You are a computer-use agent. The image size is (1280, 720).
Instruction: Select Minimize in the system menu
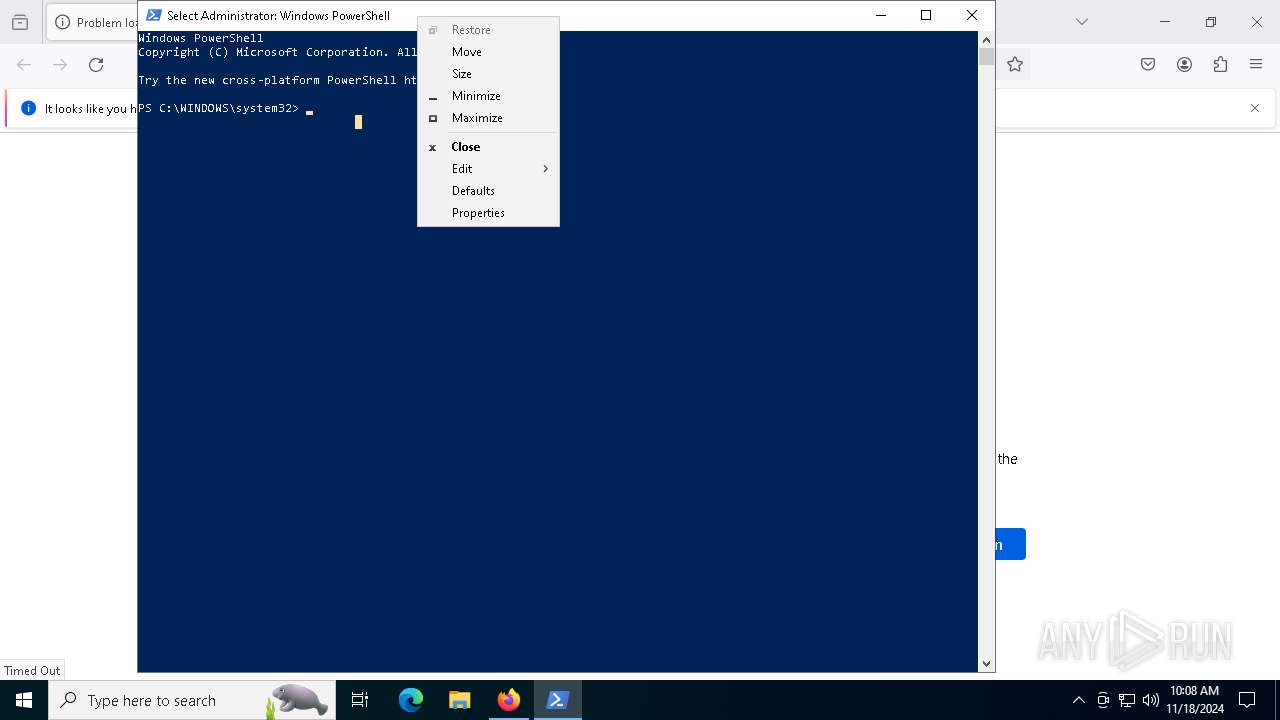point(488,96)
